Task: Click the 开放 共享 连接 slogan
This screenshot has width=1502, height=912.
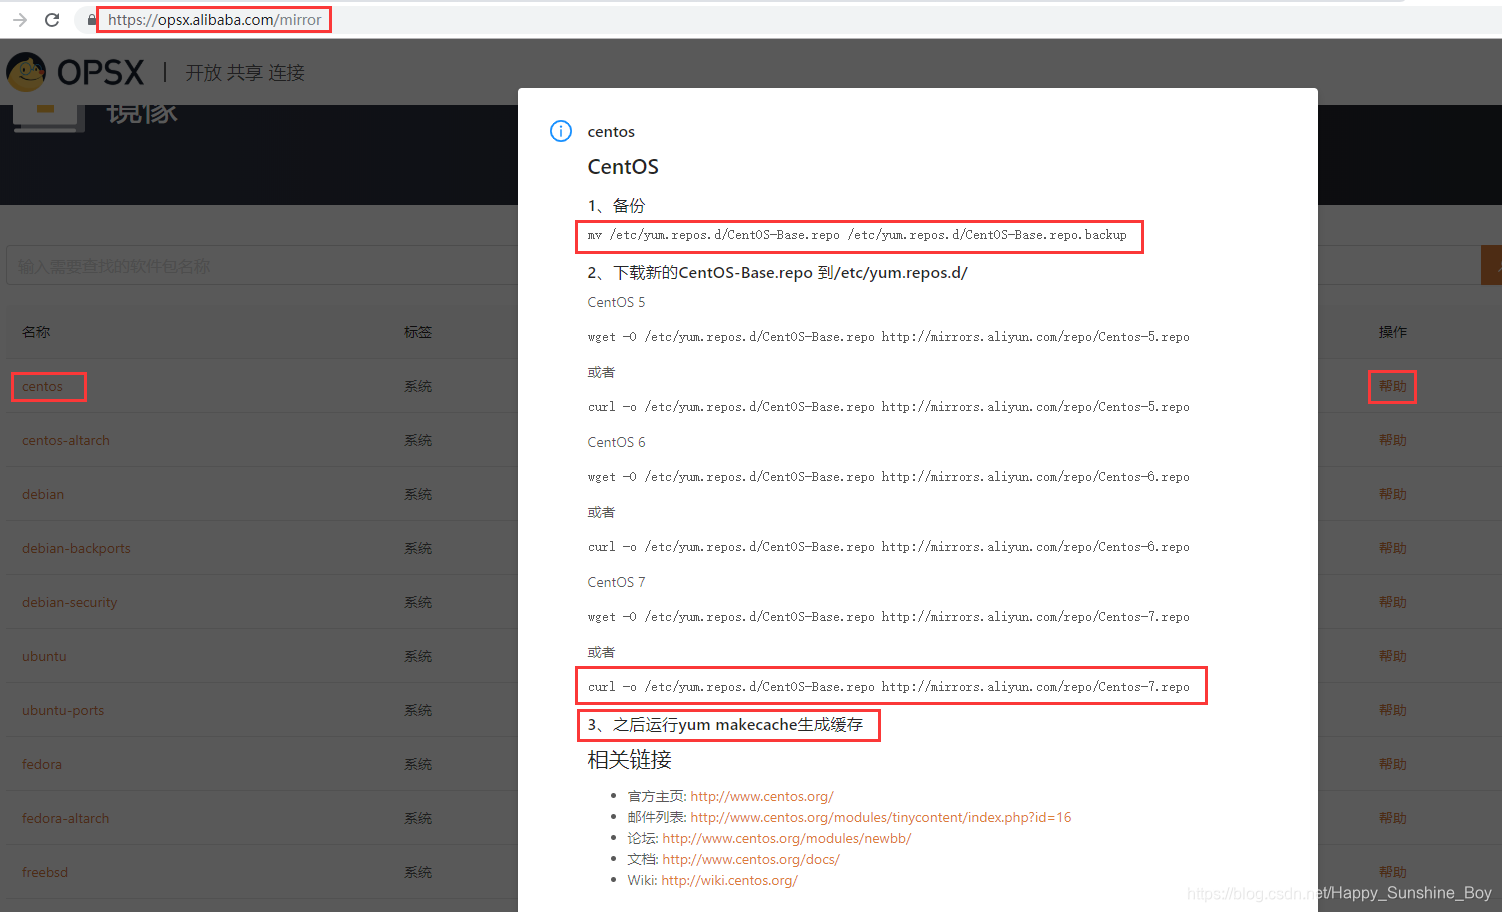Action: tap(245, 73)
